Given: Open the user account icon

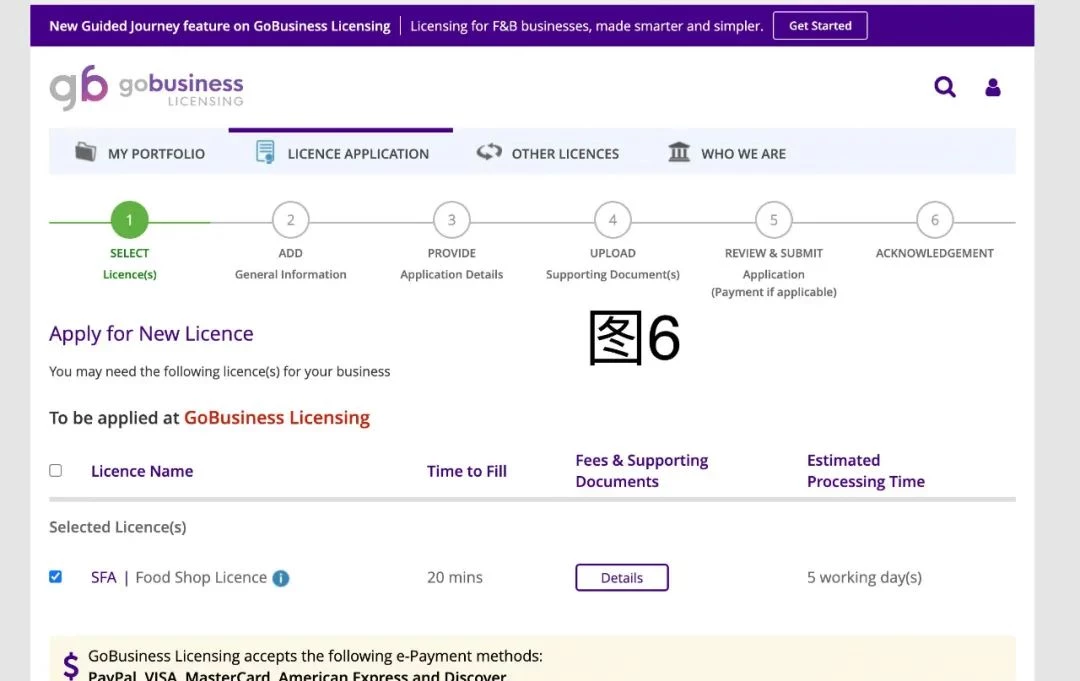Looking at the screenshot, I should pos(993,87).
